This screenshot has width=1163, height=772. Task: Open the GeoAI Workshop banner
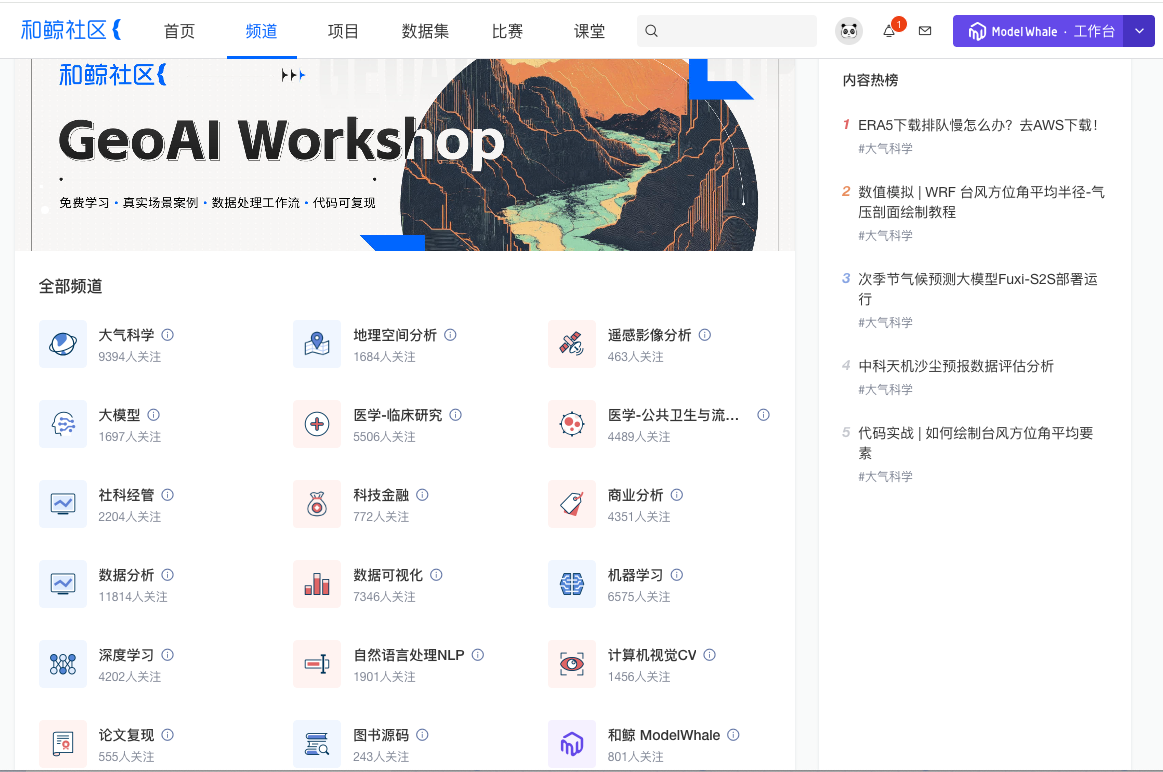[x=404, y=154]
